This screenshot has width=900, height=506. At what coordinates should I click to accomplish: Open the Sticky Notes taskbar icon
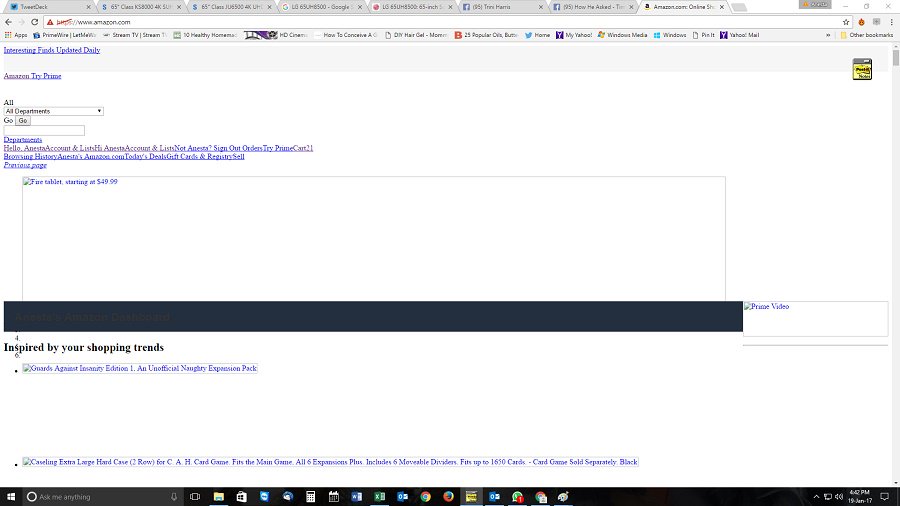(471, 497)
